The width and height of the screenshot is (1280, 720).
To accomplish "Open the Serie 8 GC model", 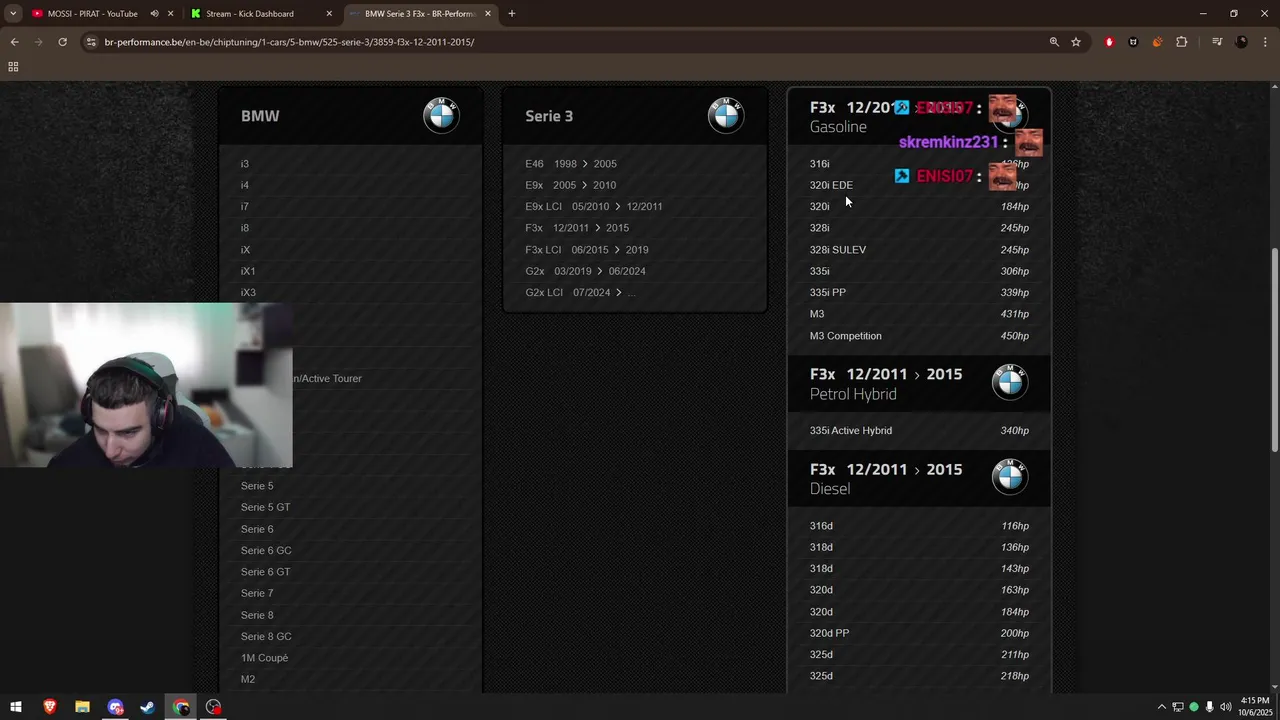I will (x=266, y=636).
